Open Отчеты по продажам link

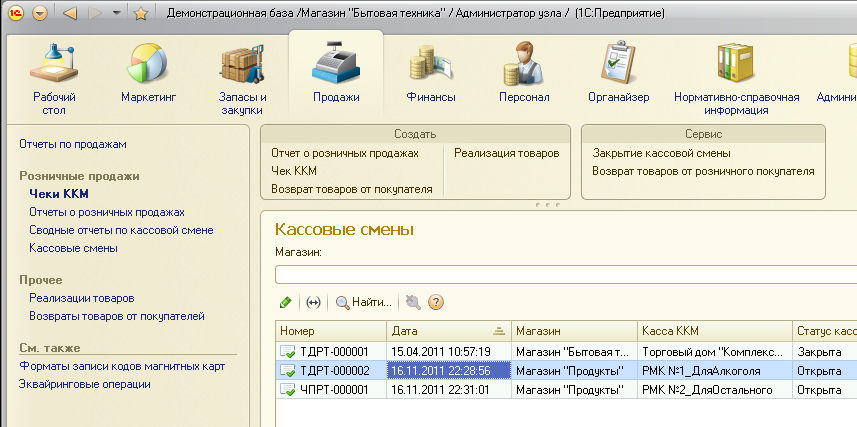click(x=73, y=144)
